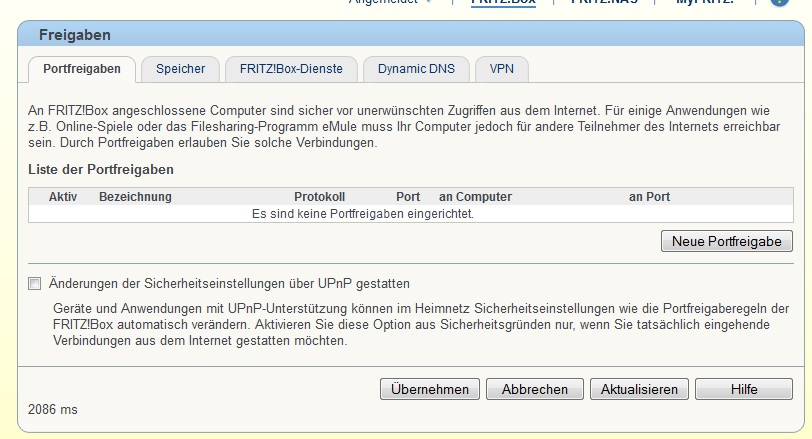812x439 pixels.
Task: Enable UPnP security settings changes checkbox
Action: 35,284
